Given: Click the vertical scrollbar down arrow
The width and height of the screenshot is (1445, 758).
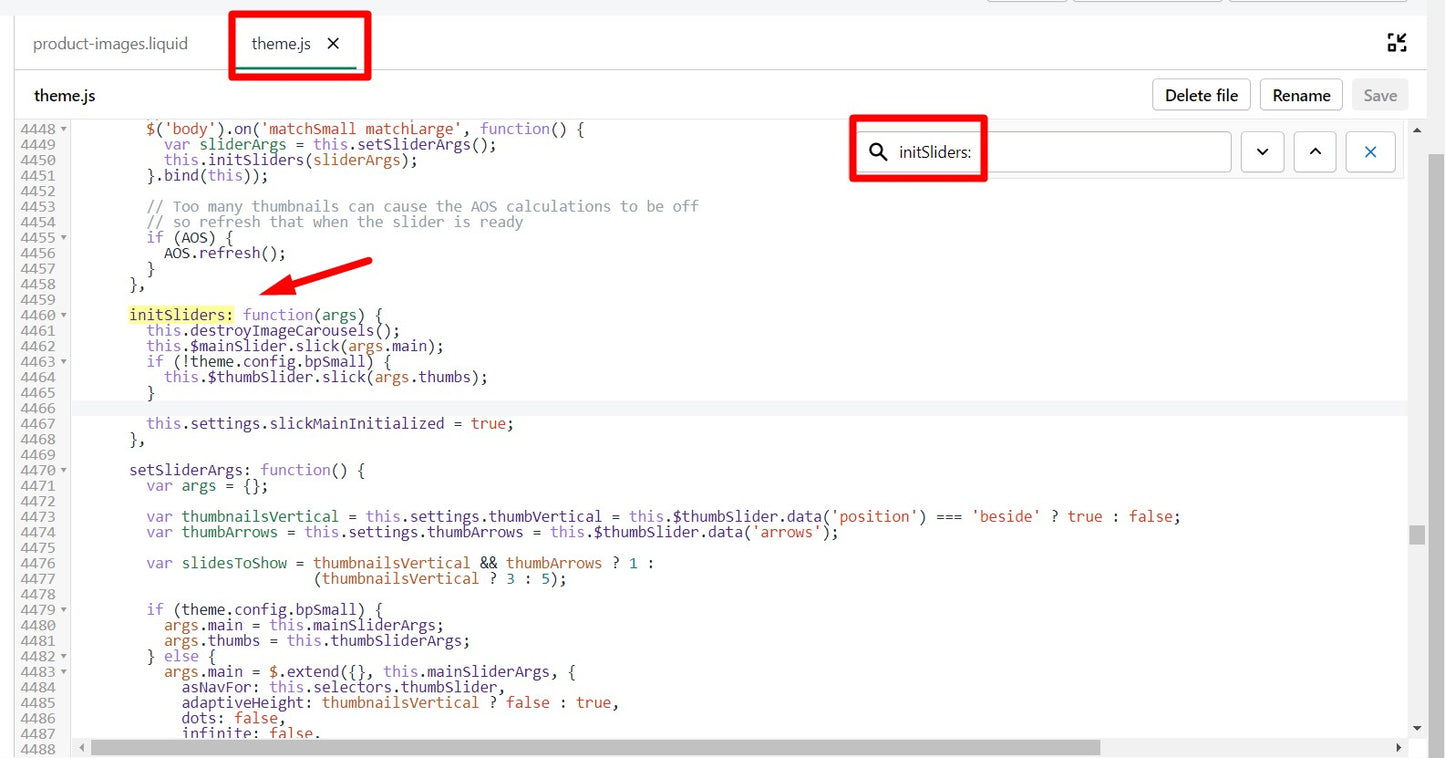Looking at the screenshot, I should (1417, 728).
